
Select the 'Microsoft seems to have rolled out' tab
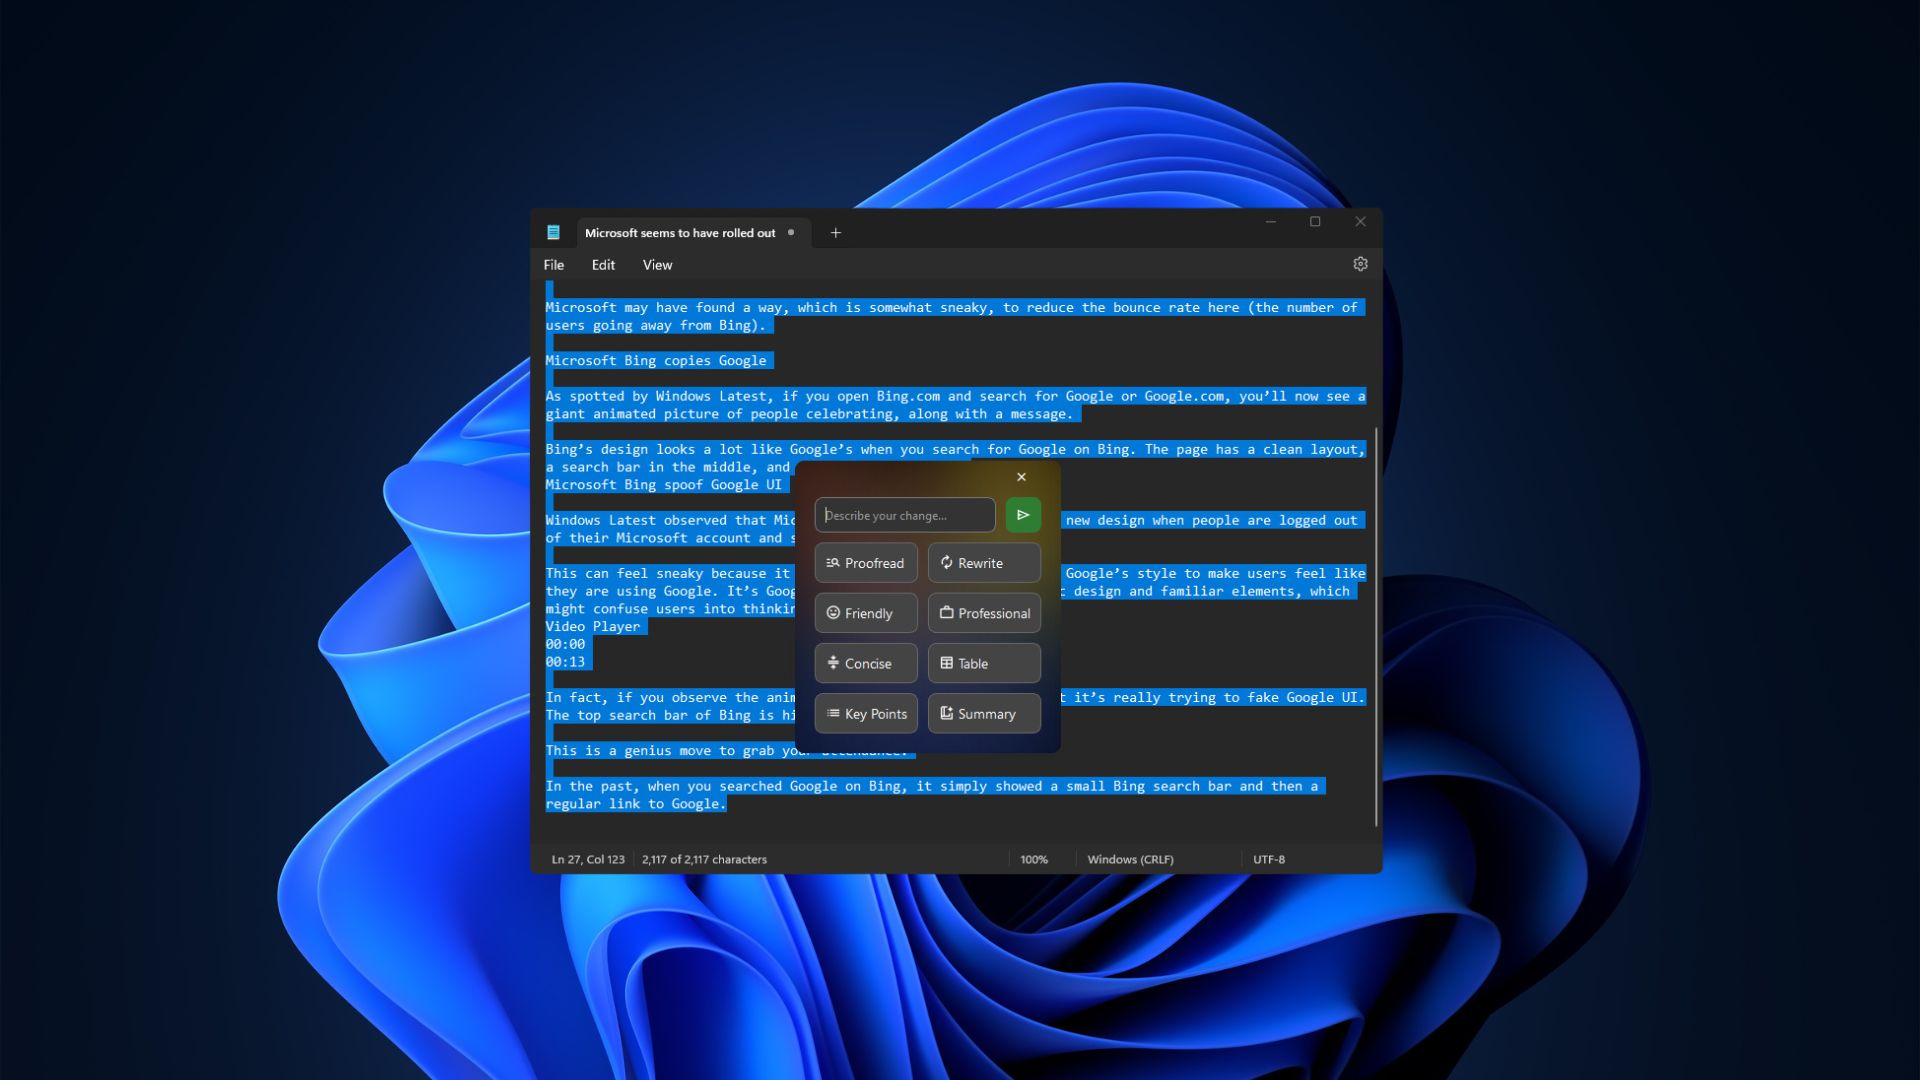(680, 233)
